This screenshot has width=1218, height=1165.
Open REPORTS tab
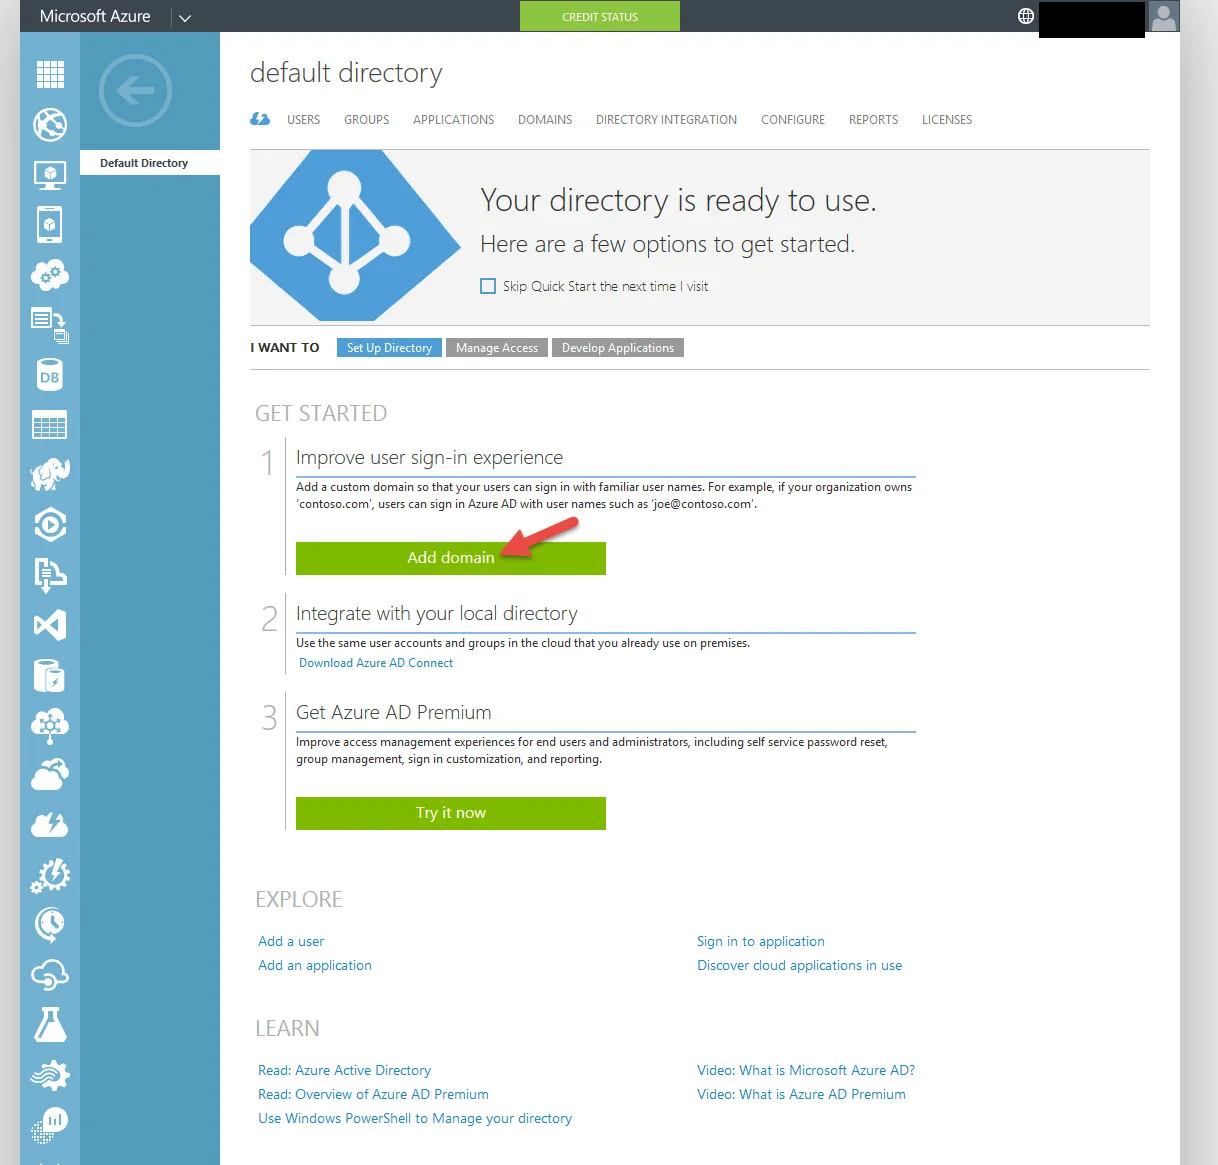tap(873, 120)
